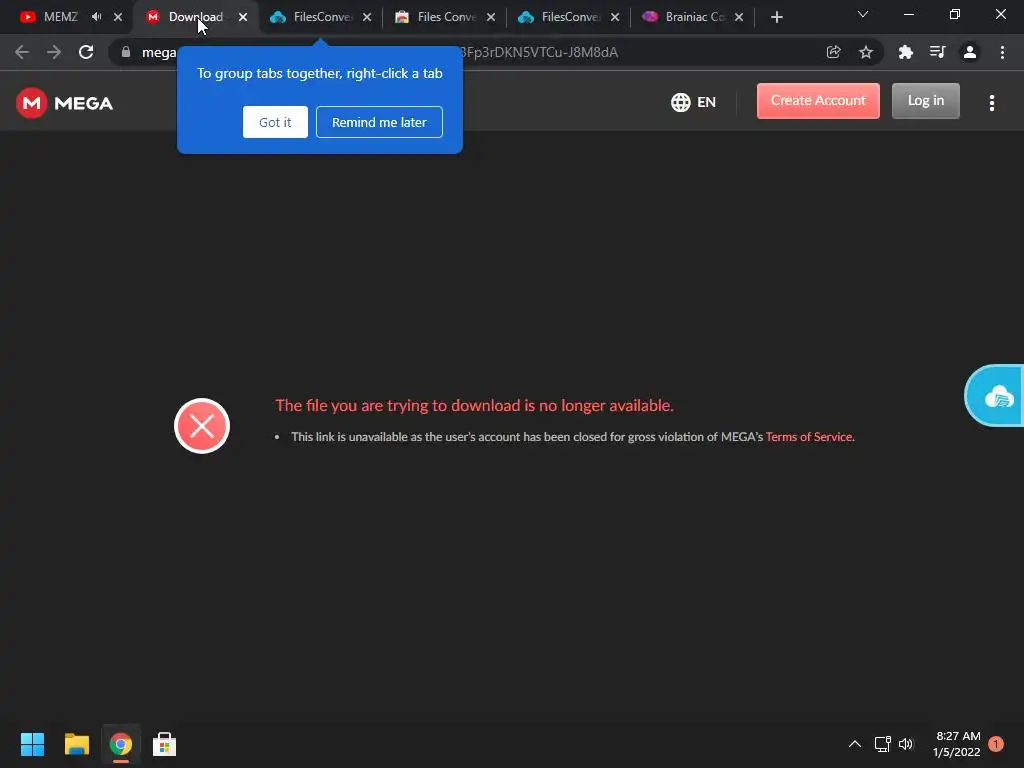Viewport: 1024px width, 768px height.
Task: Open the Extensions puzzle icon
Action: (905, 52)
